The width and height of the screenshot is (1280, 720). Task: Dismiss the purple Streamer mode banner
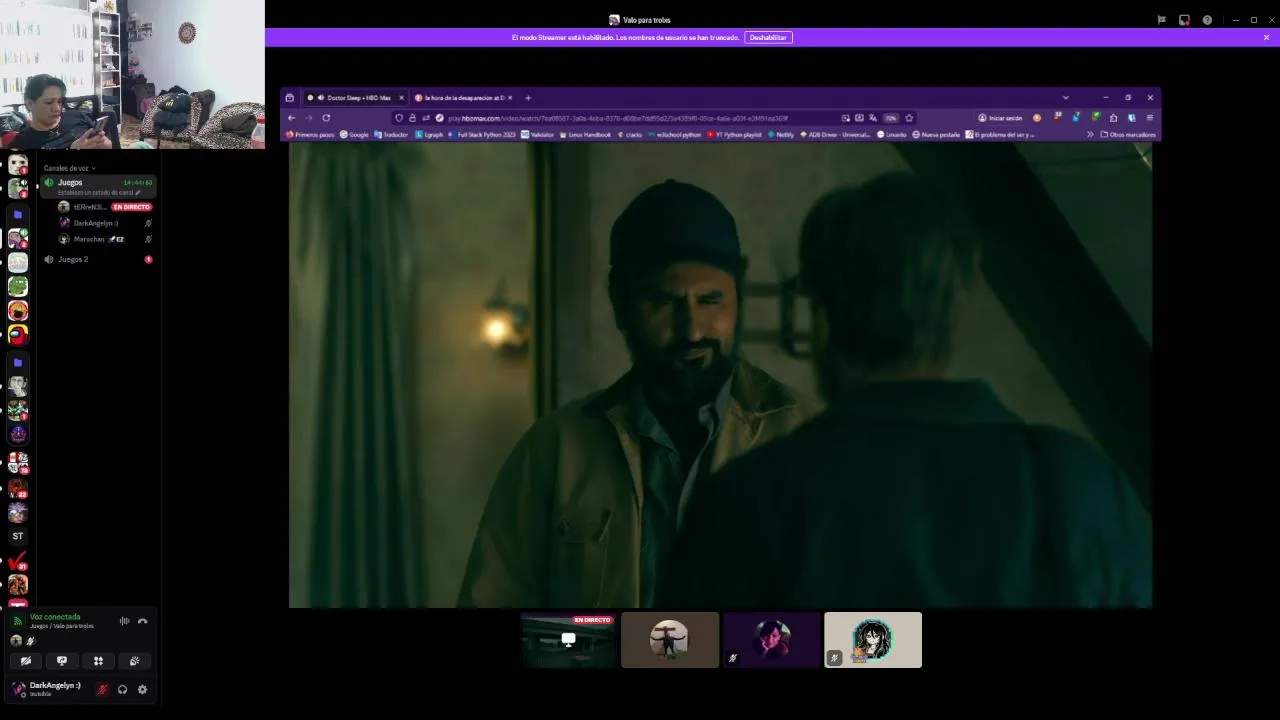pos(1266,37)
